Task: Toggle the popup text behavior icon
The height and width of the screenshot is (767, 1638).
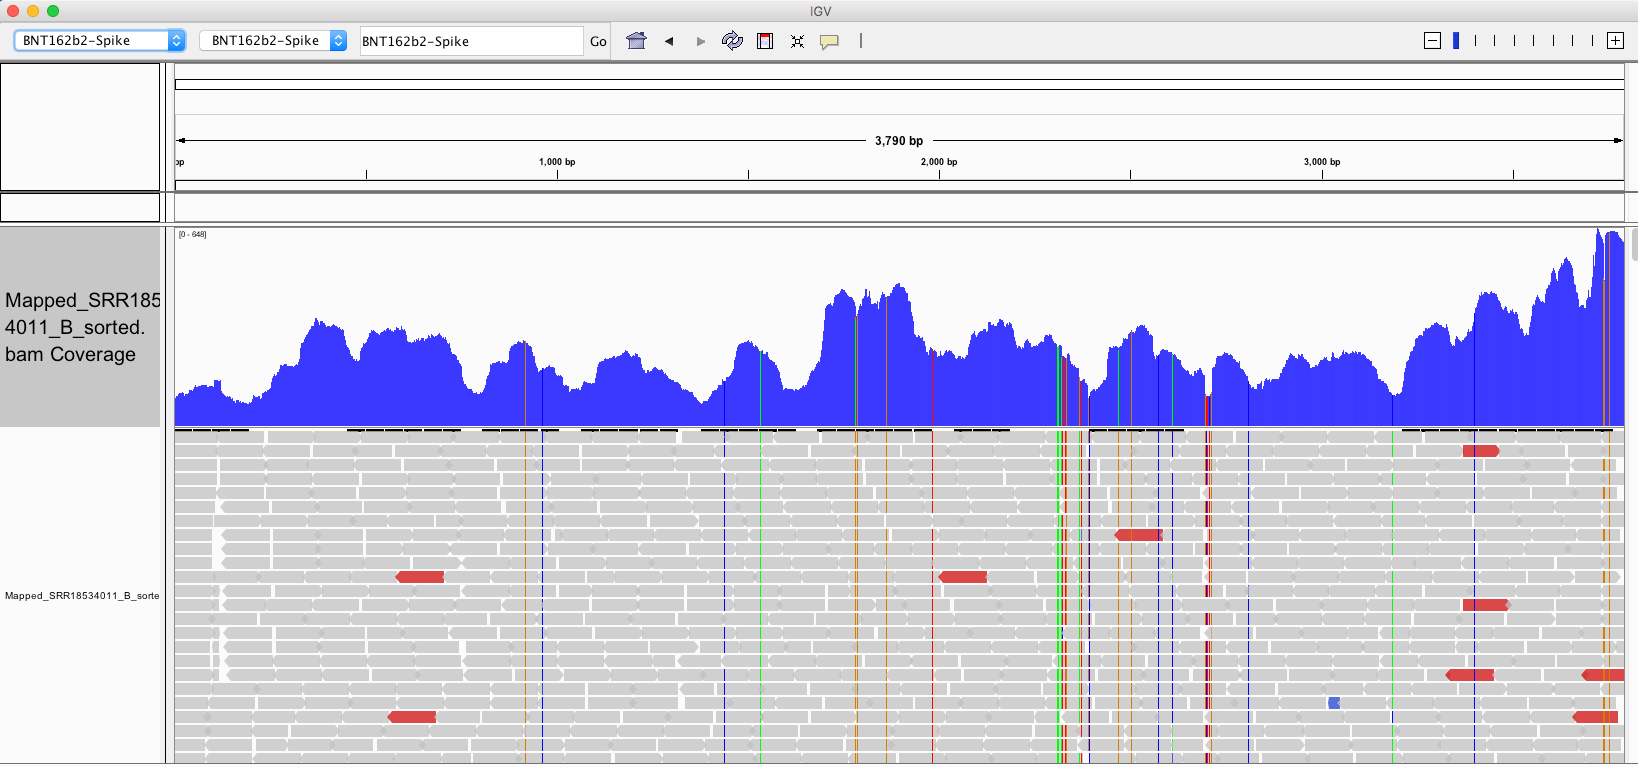Action: pyautogui.click(x=829, y=41)
